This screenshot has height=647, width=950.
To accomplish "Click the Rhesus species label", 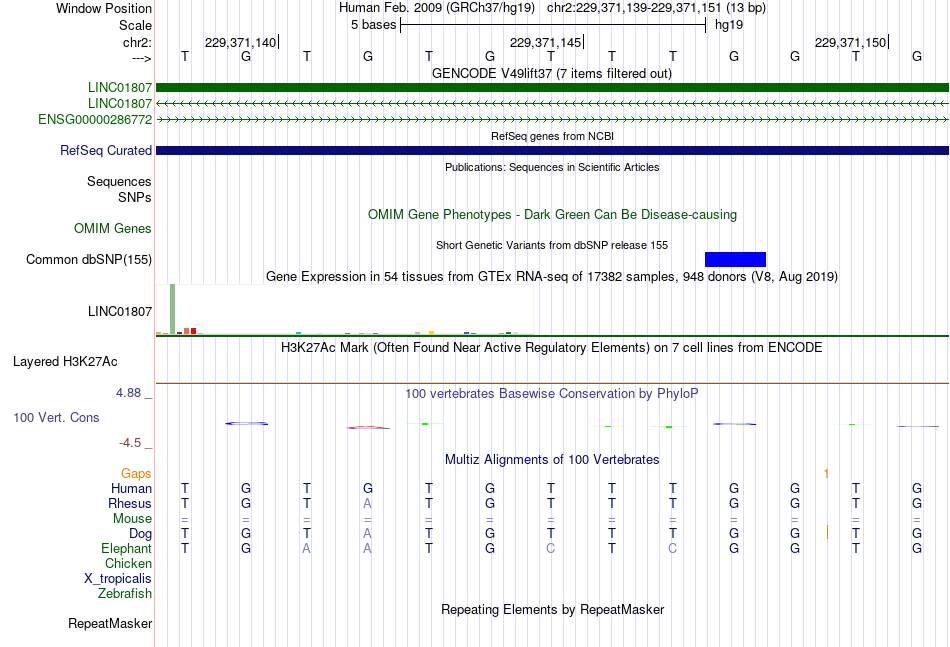I will (x=130, y=503).
